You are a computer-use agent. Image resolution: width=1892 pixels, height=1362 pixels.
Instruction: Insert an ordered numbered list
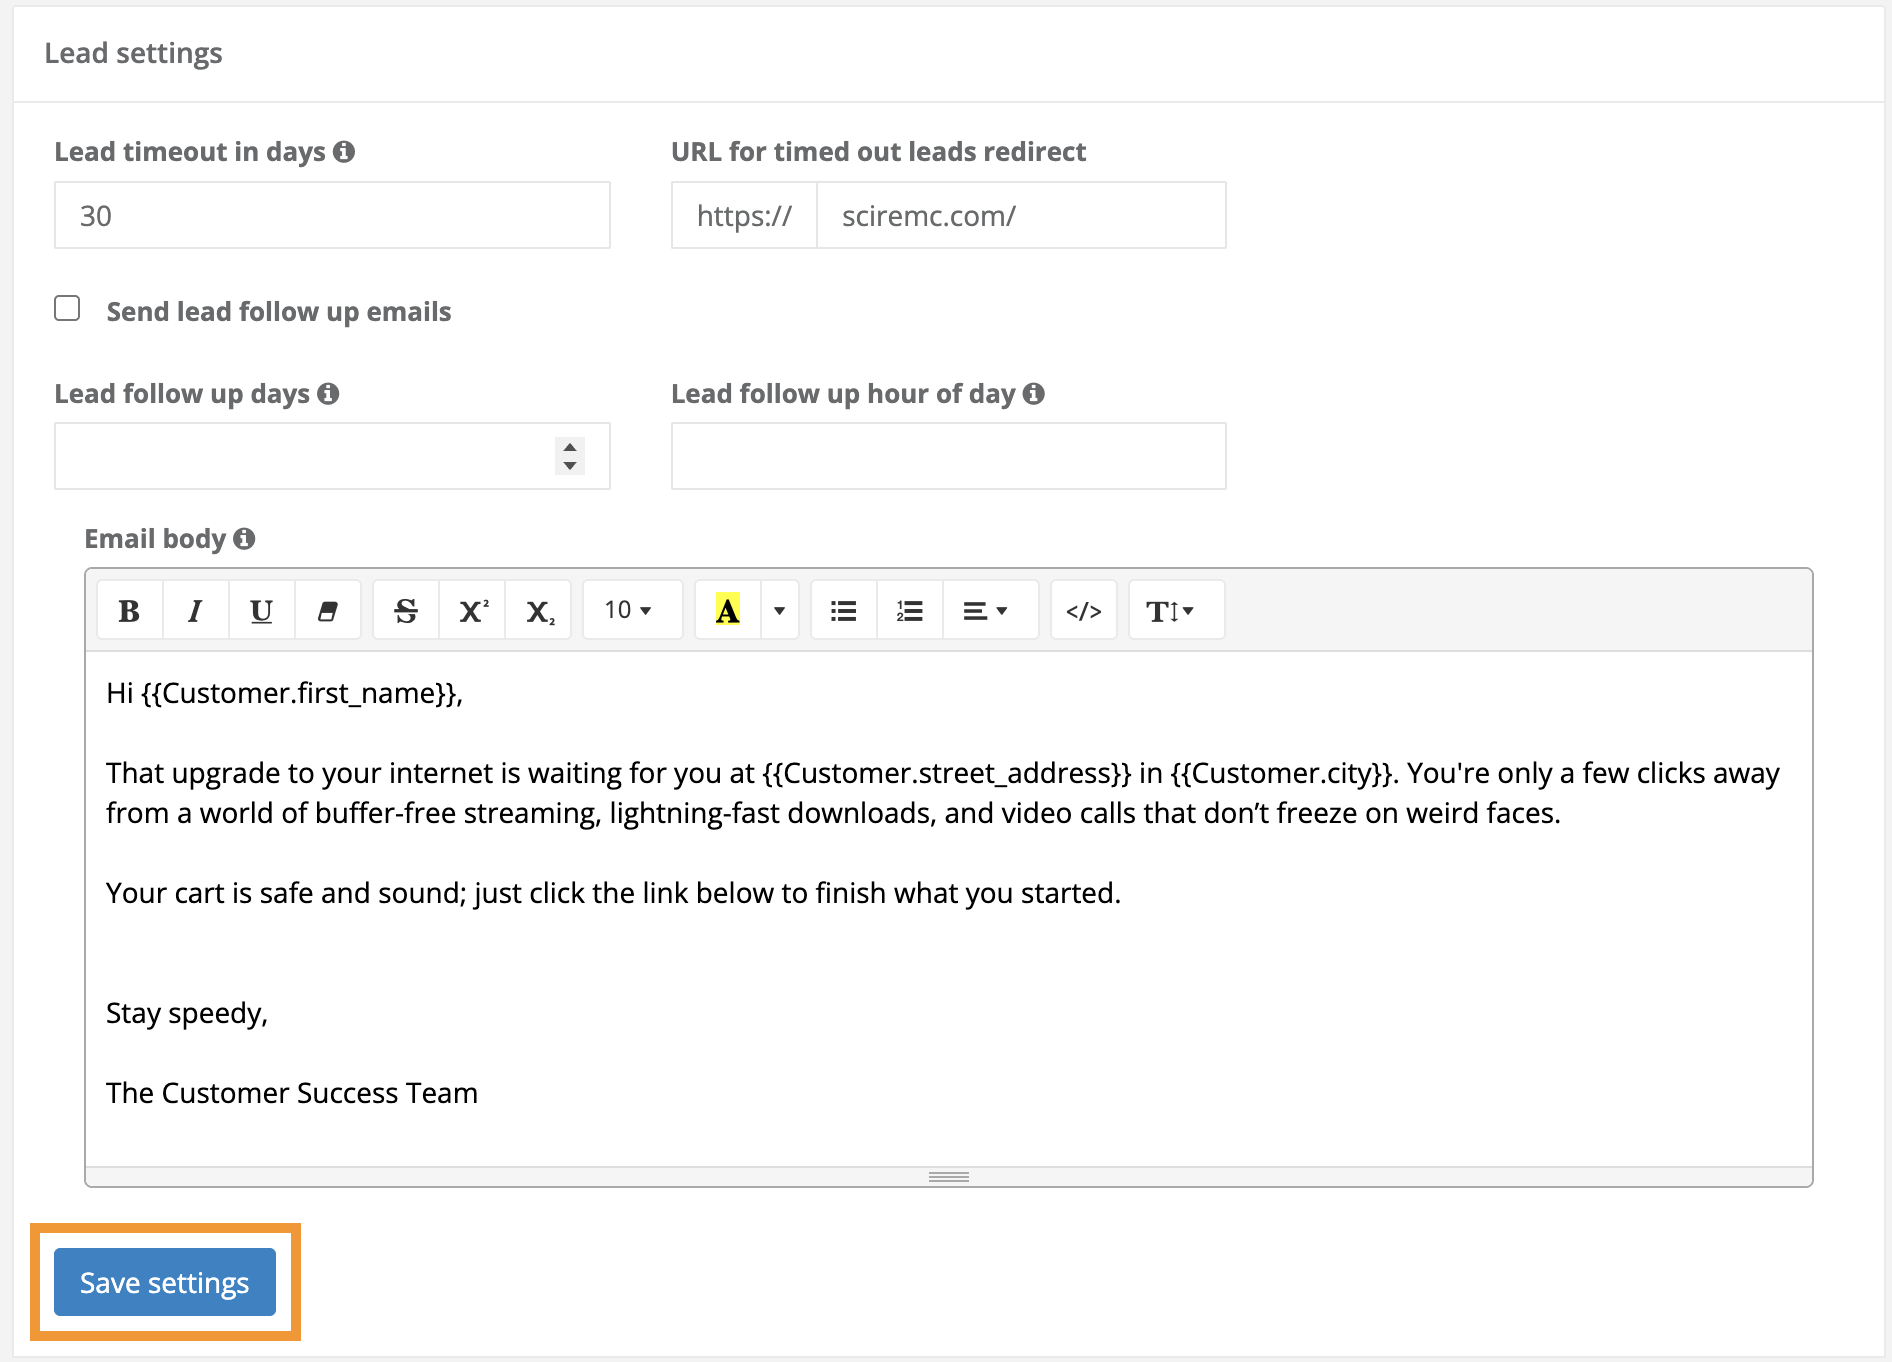coord(909,609)
